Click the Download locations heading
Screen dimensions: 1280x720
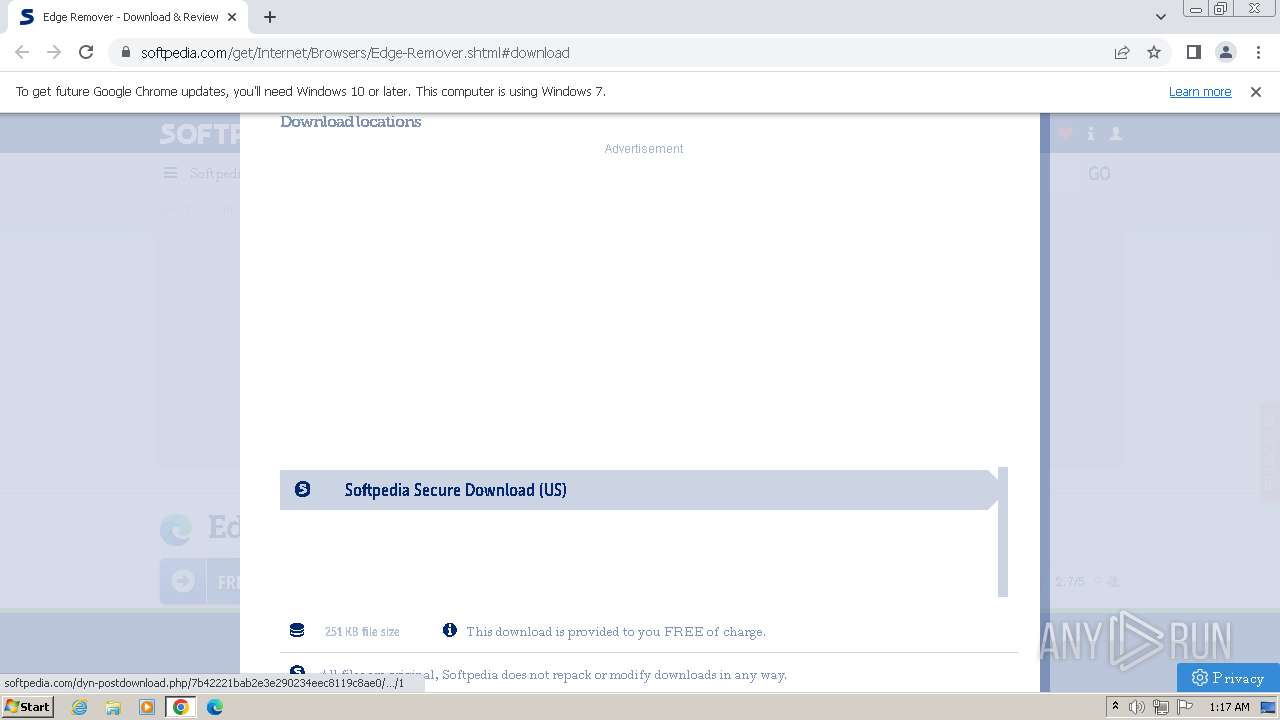(x=351, y=122)
